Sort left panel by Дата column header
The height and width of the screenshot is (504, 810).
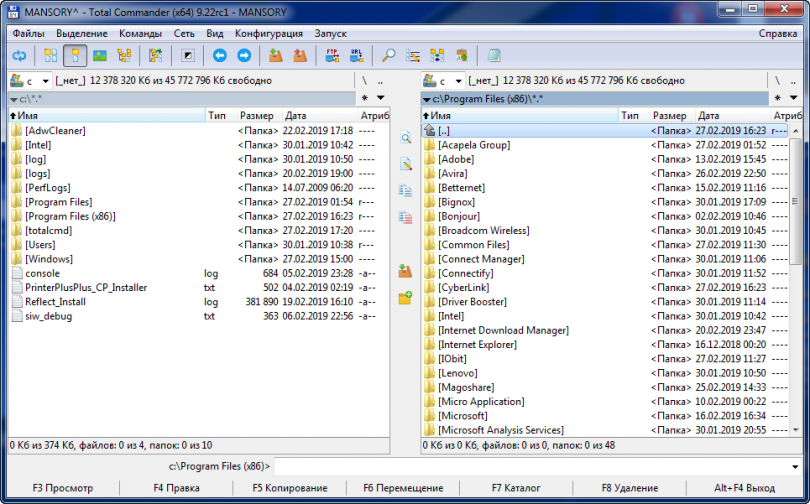click(319, 116)
